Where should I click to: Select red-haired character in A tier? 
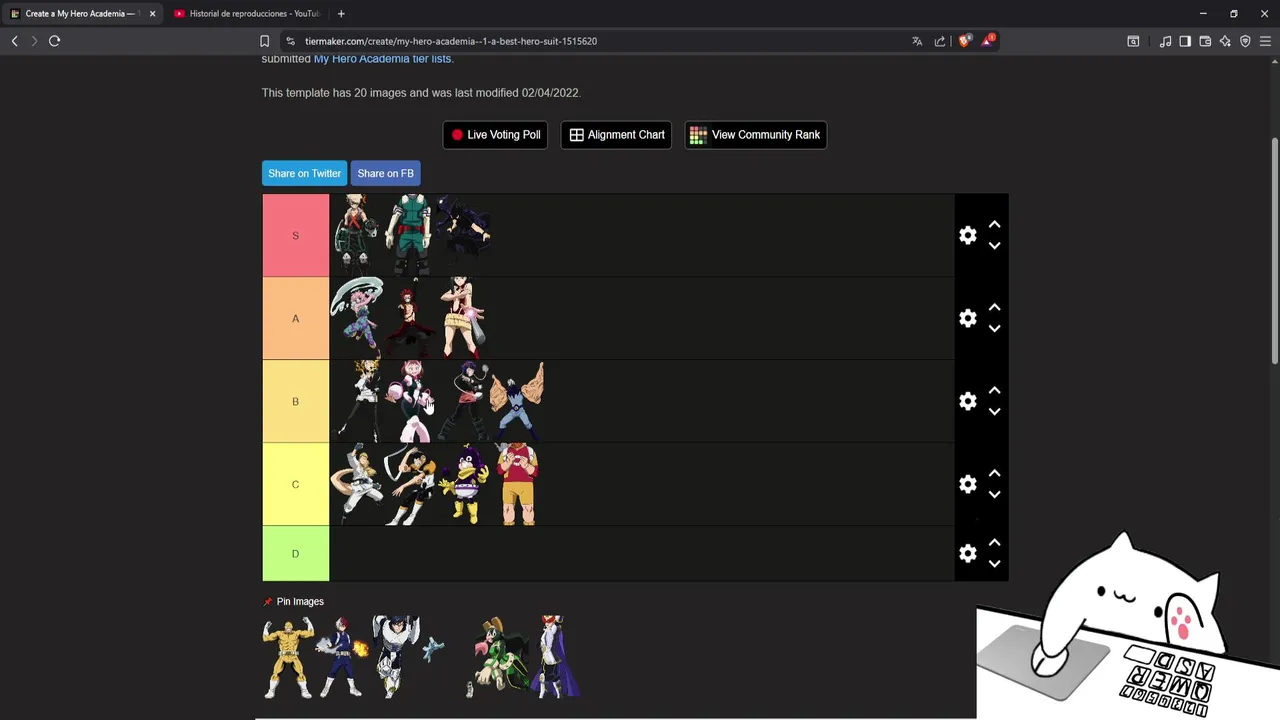click(x=409, y=320)
